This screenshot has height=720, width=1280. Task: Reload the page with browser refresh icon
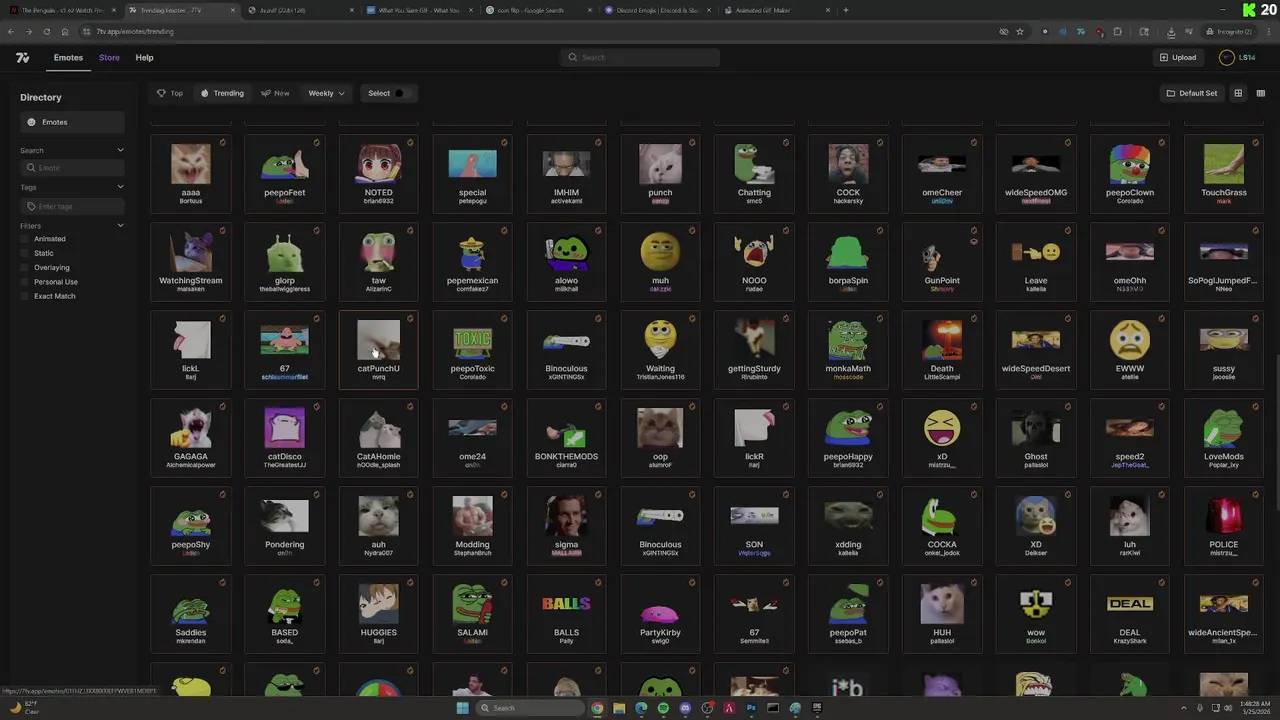46,31
